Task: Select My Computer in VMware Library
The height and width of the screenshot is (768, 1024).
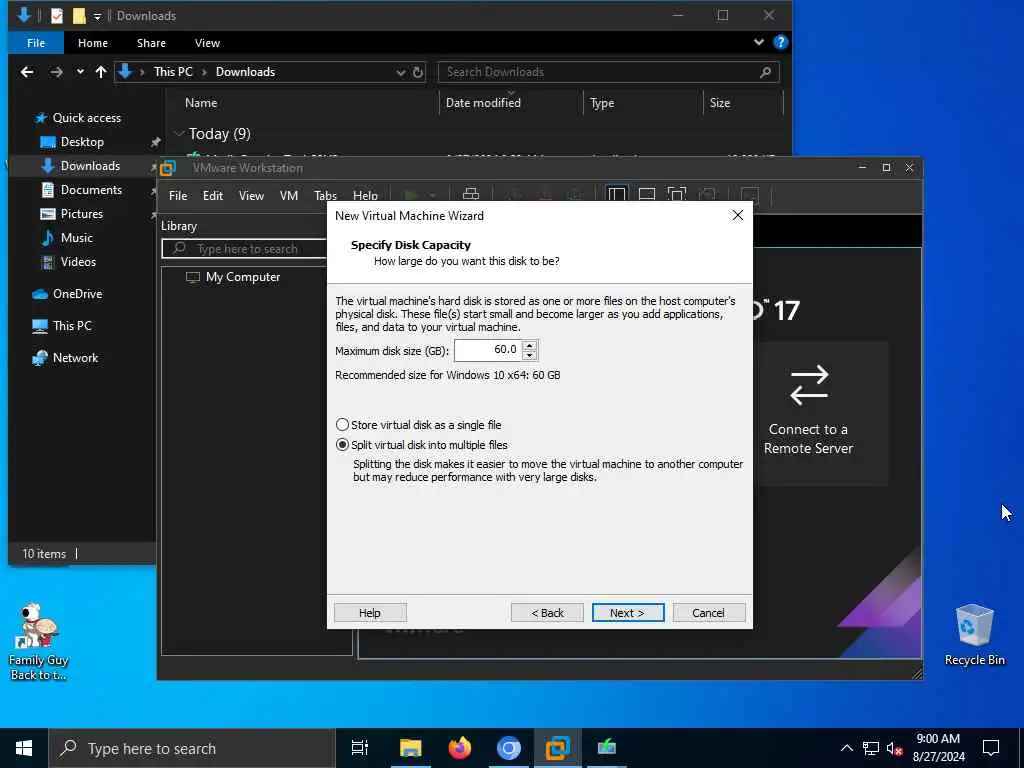Action: tap(233, 277)
